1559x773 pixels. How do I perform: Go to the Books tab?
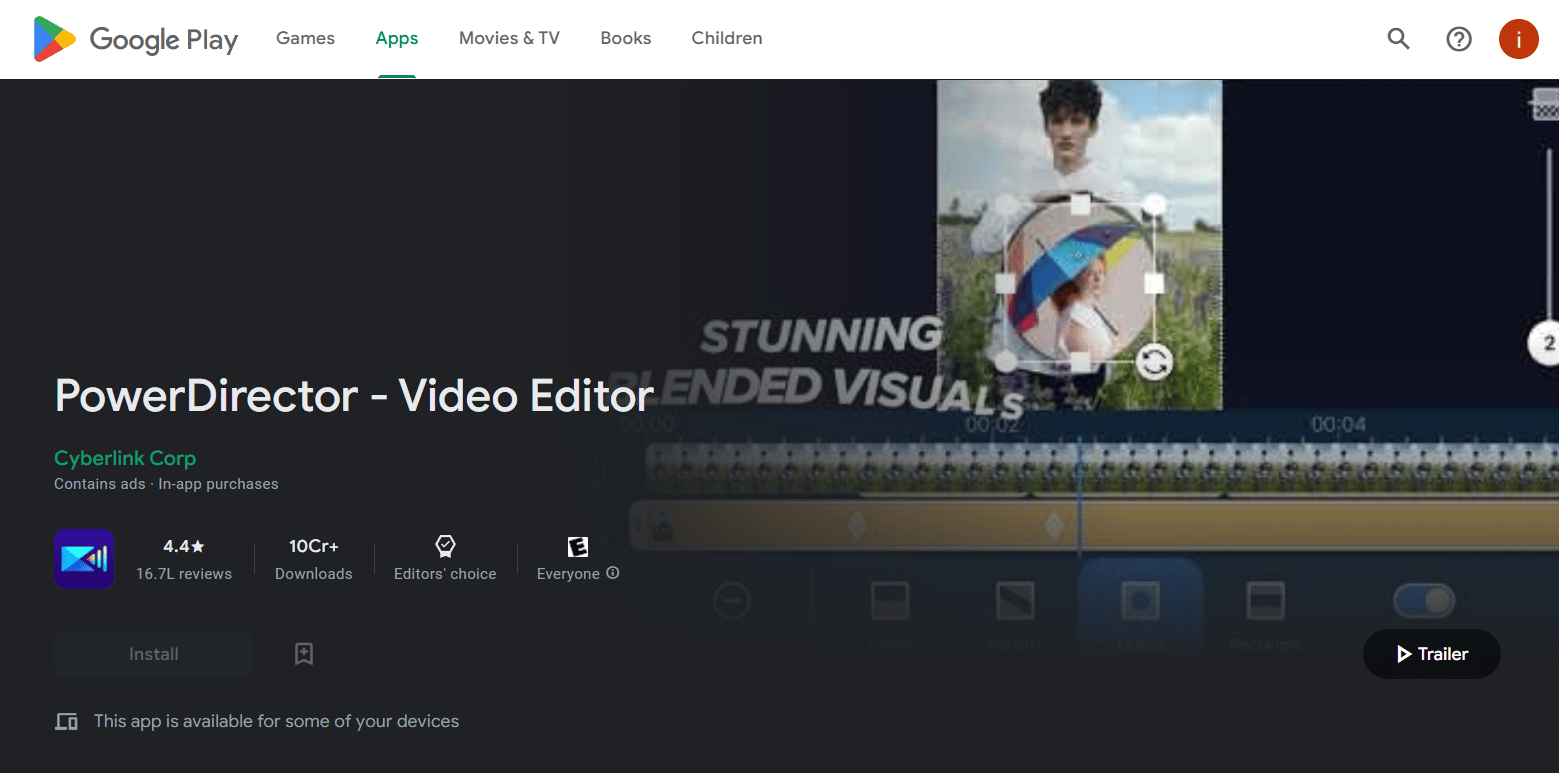(626, 38)
